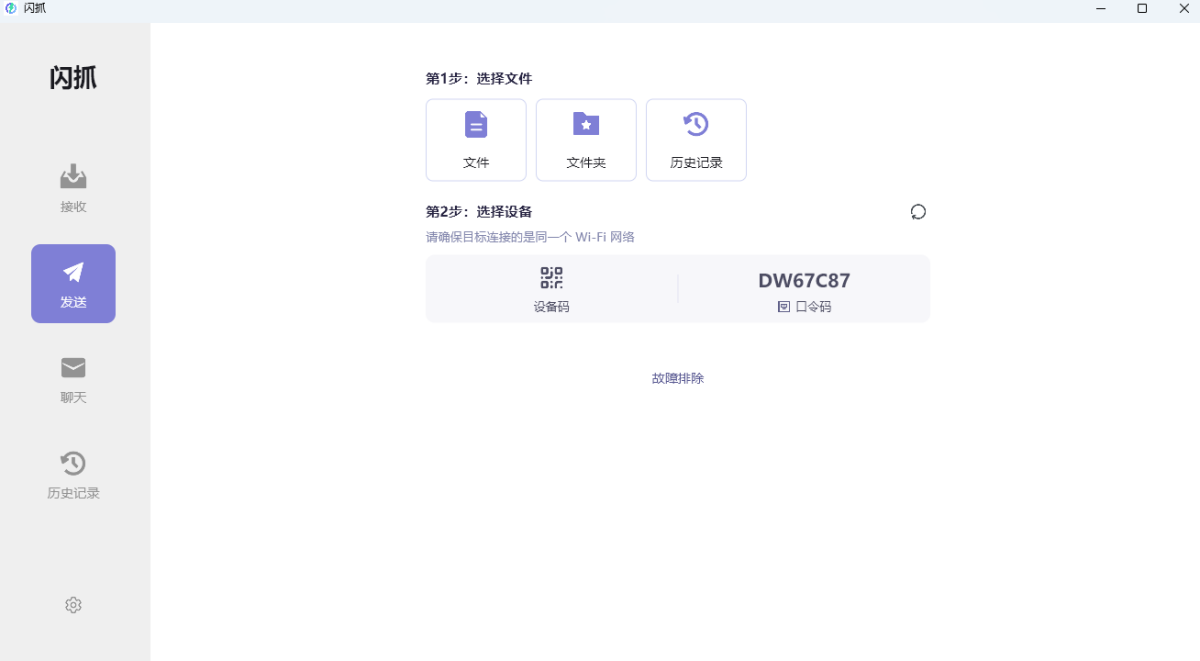This screenshot has height=661, width=1200.
Task: Refresh the device list in step 2
Action: [918, 212]
